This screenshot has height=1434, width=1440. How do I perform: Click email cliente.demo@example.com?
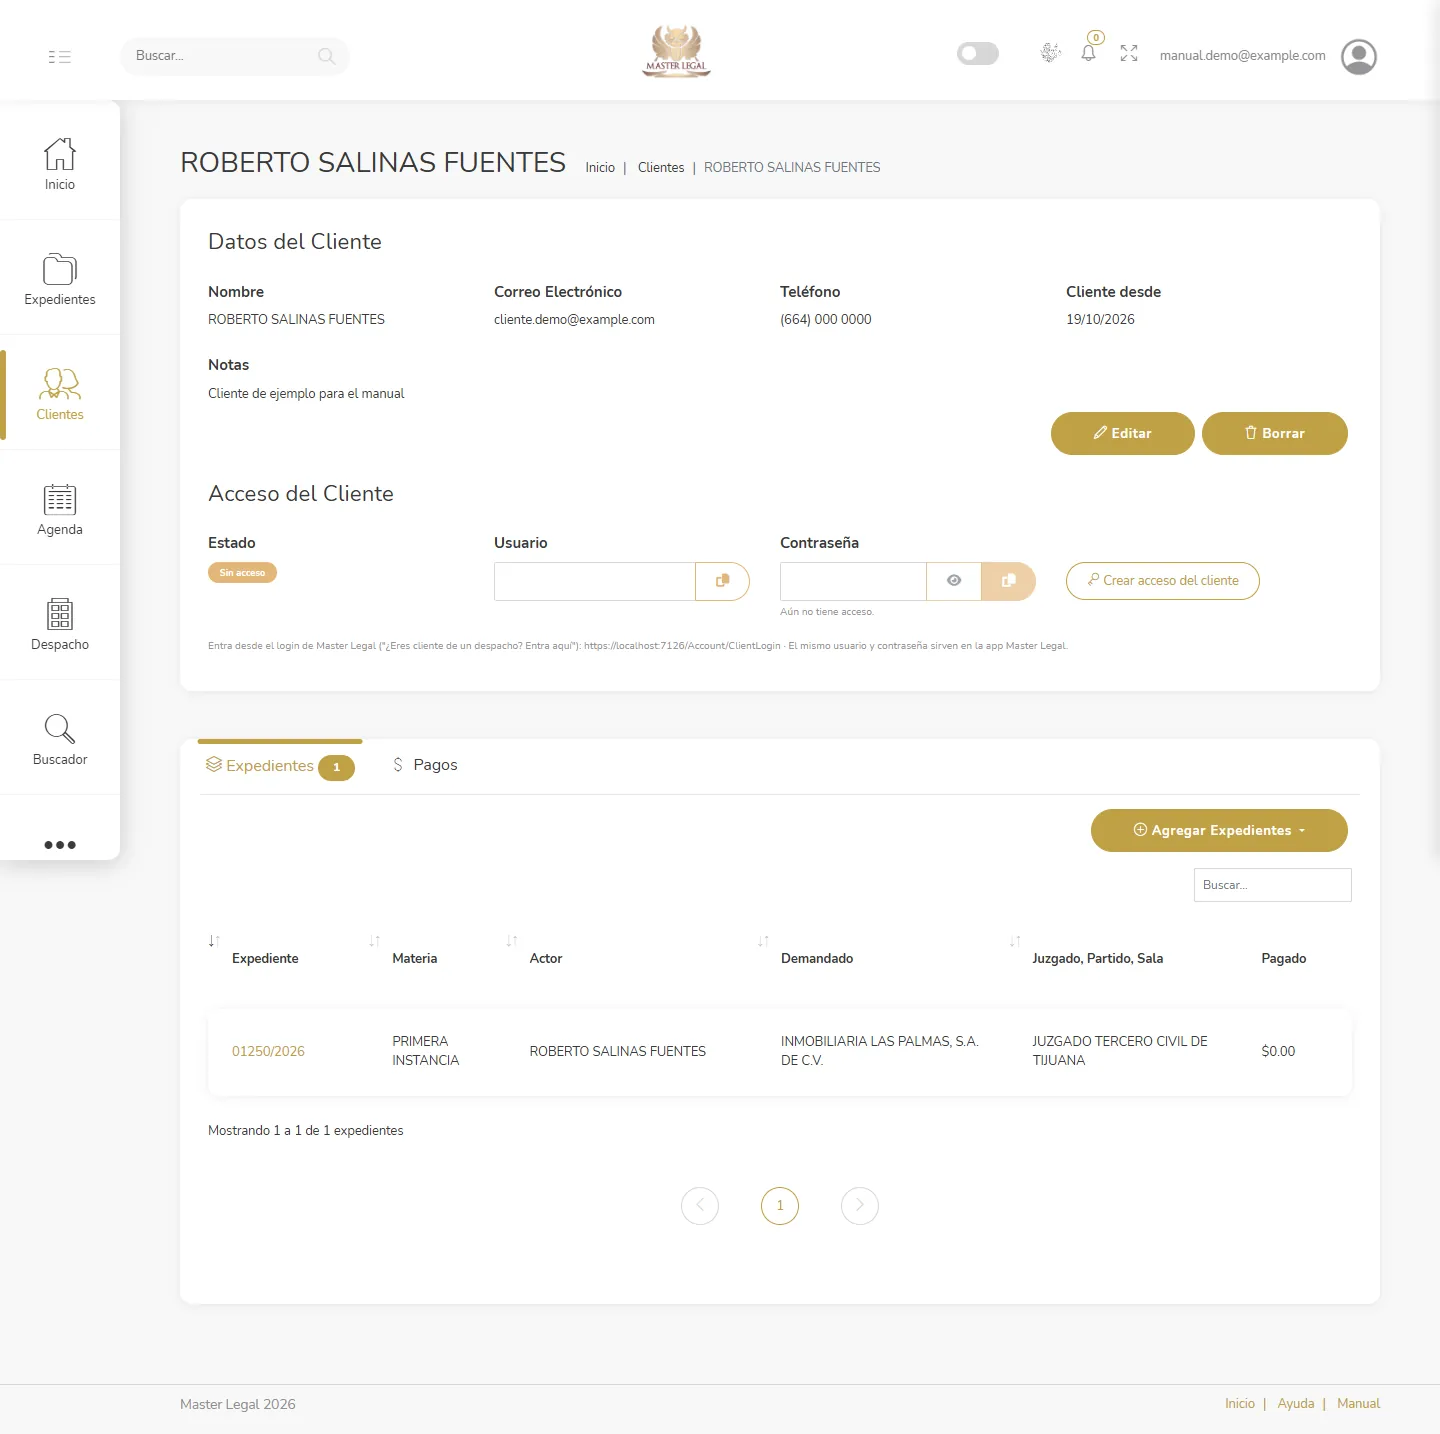click(x=574, y=320)
